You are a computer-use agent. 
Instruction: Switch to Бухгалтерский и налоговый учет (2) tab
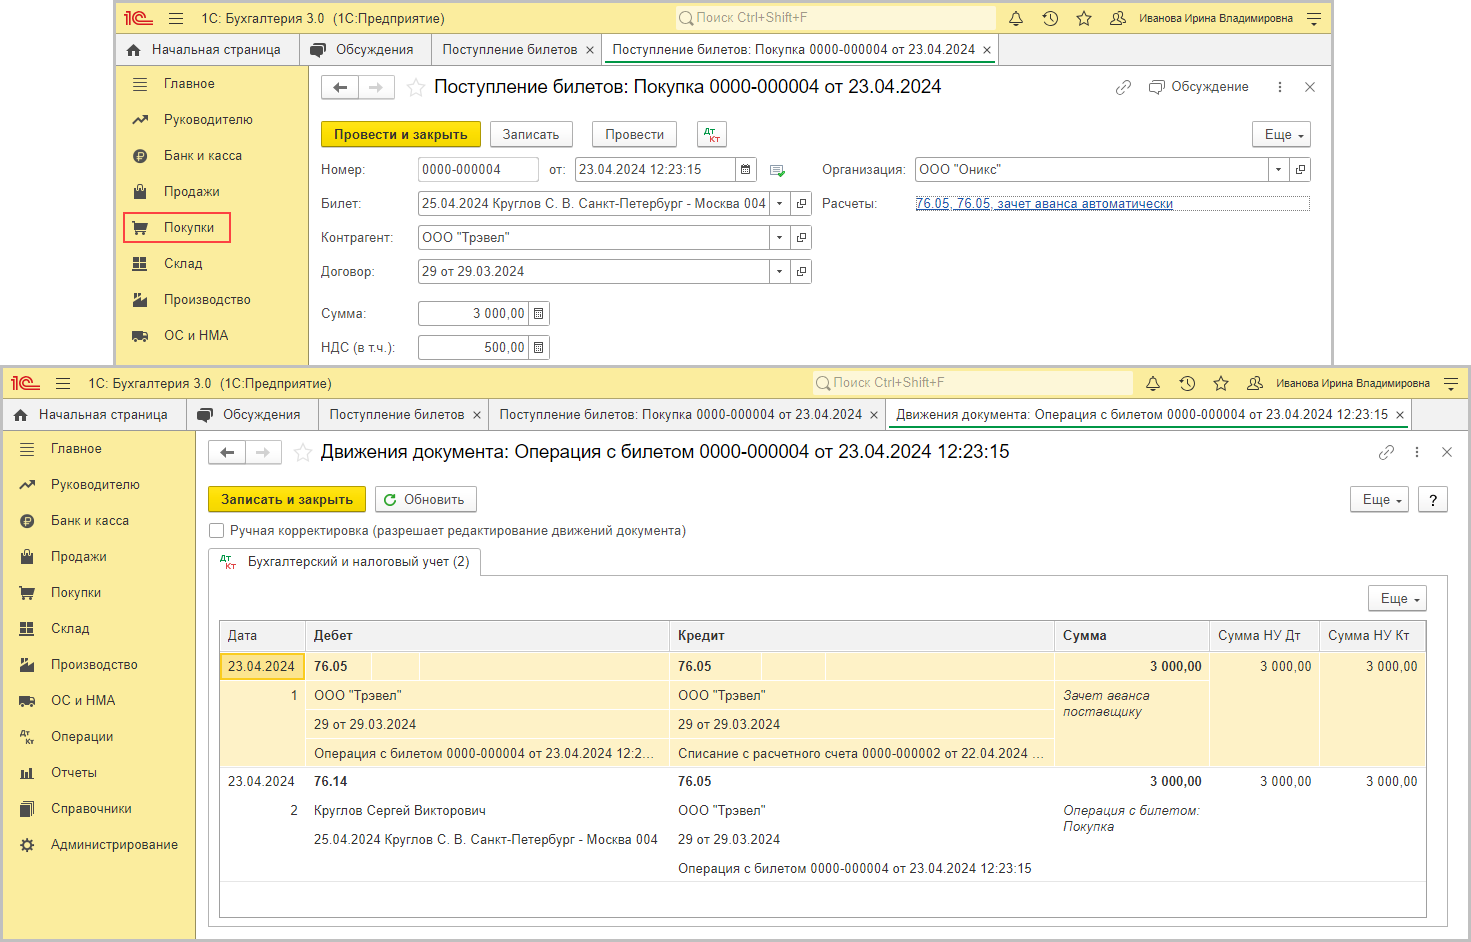pos(345,562)
